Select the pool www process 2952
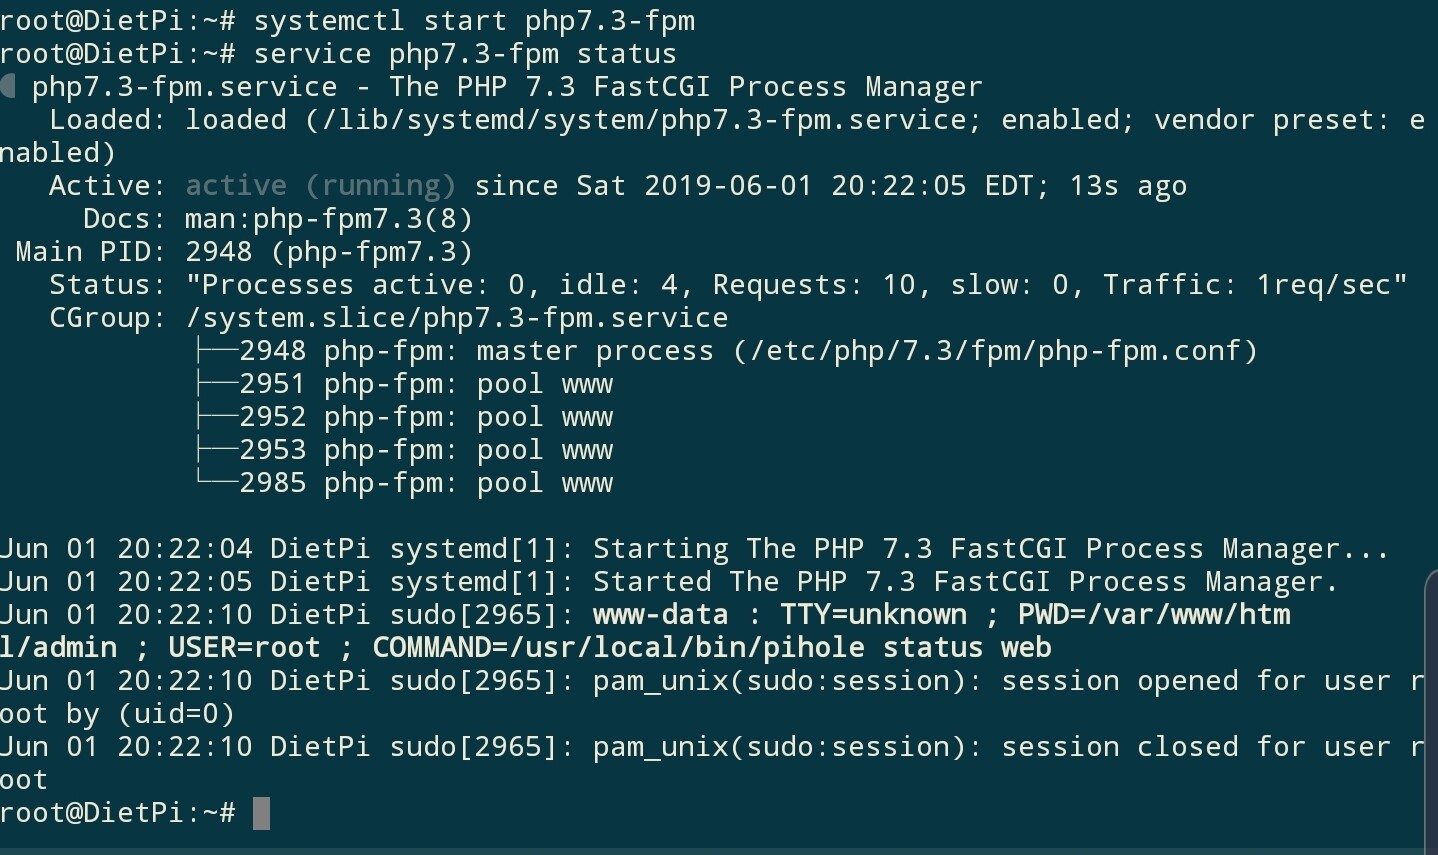Image resolution: width=1438 pixels, height=855 pixels. pyautogui.click(x=426, y=417)
